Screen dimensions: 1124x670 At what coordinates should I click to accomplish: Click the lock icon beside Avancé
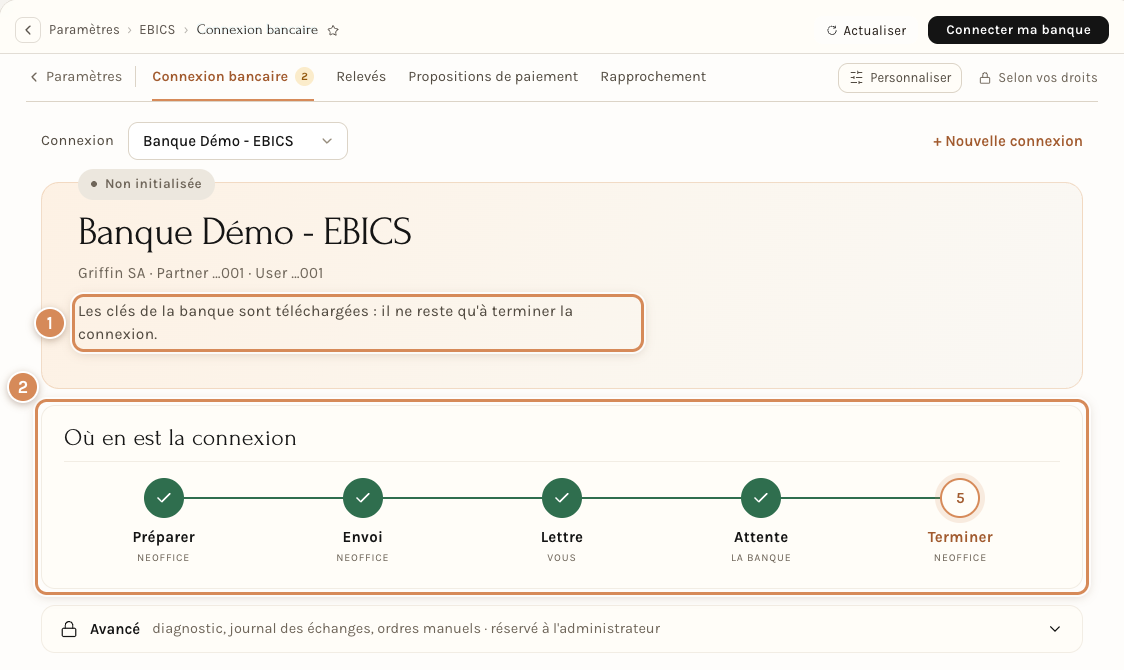[69, 629]
